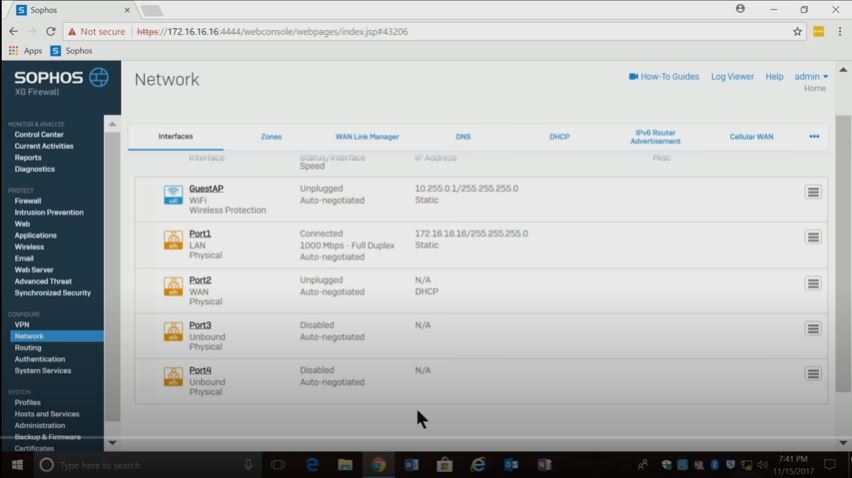Go back using the browser back arrow
Image resolution: width=852 pixels, height=478 pixels.
14,32
